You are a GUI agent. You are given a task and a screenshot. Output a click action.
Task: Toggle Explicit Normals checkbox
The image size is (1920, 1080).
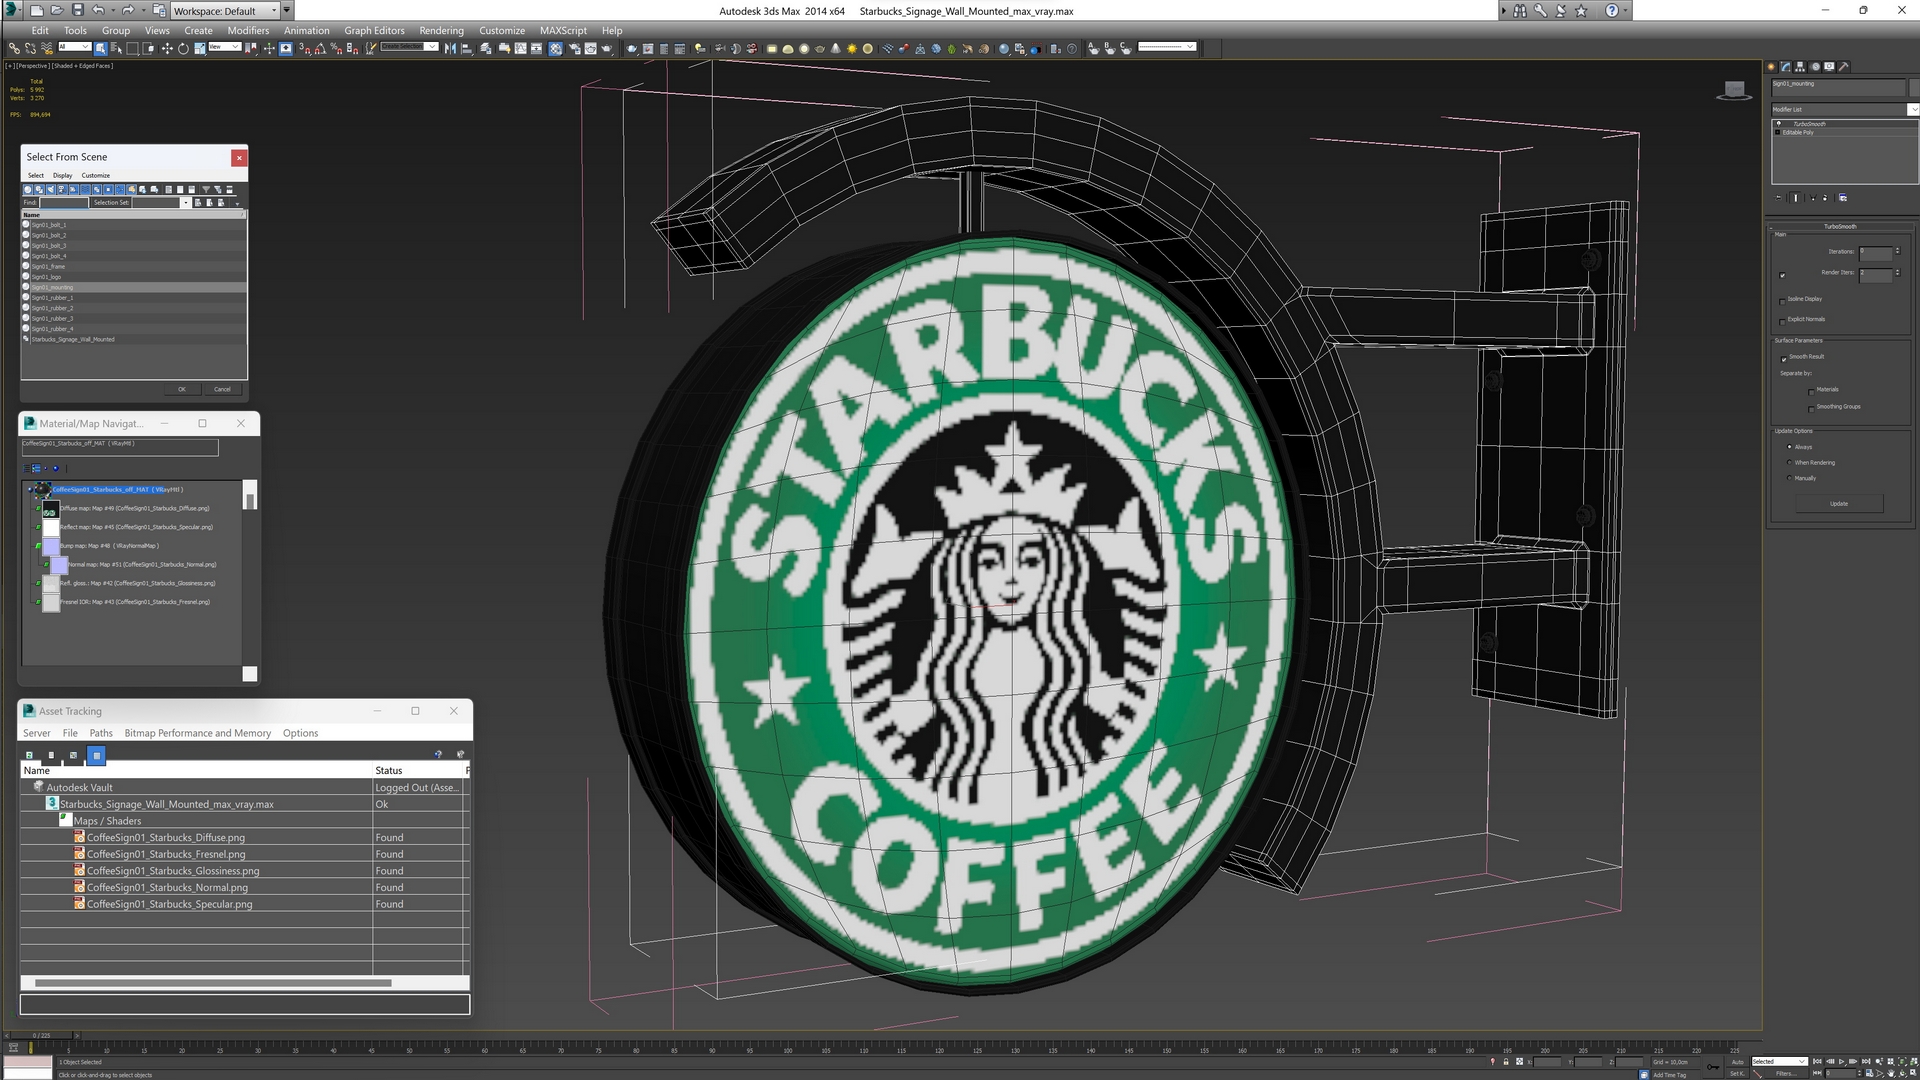tap(1782, 321)
